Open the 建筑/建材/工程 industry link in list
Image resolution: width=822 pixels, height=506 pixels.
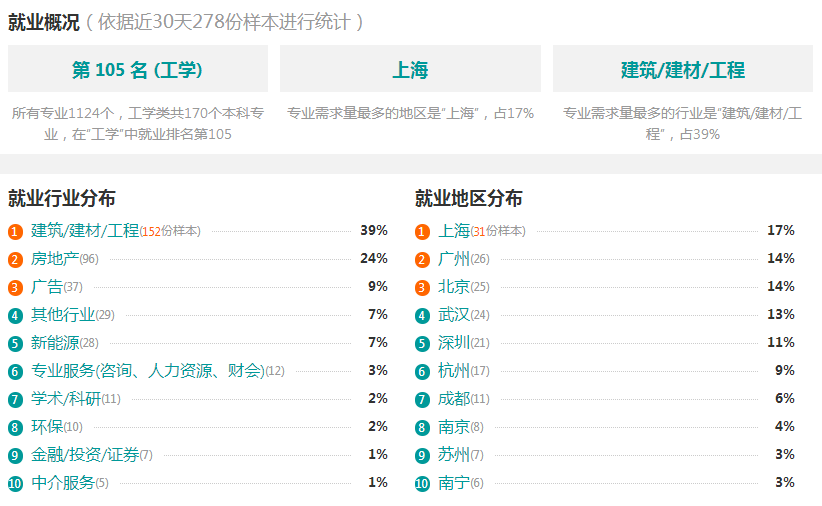[85, 231]
